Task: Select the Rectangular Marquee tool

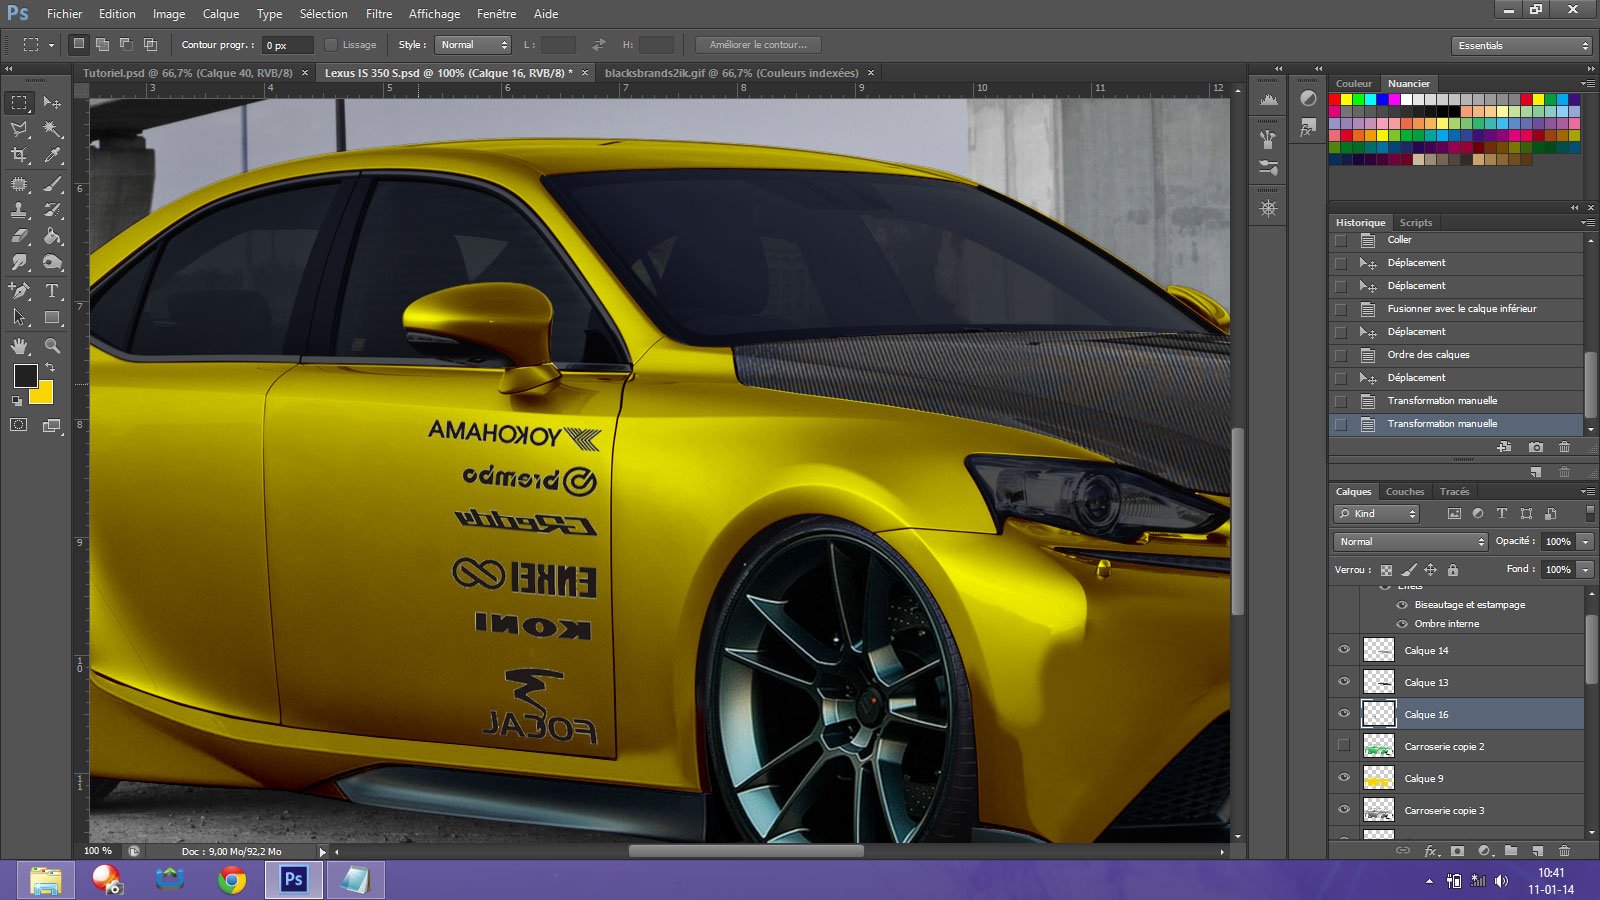Action: (19, 103)
